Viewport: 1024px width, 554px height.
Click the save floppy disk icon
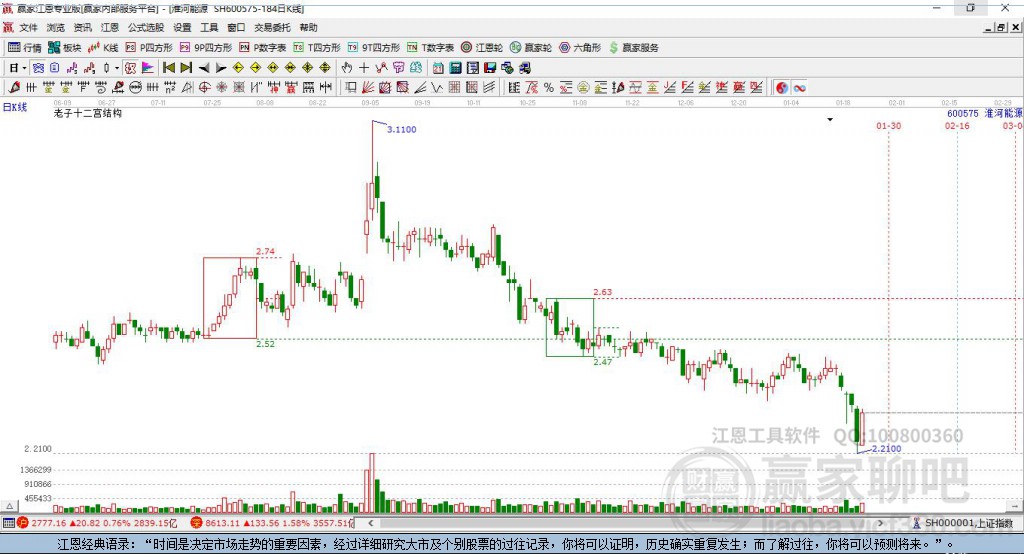coord(490,68)
